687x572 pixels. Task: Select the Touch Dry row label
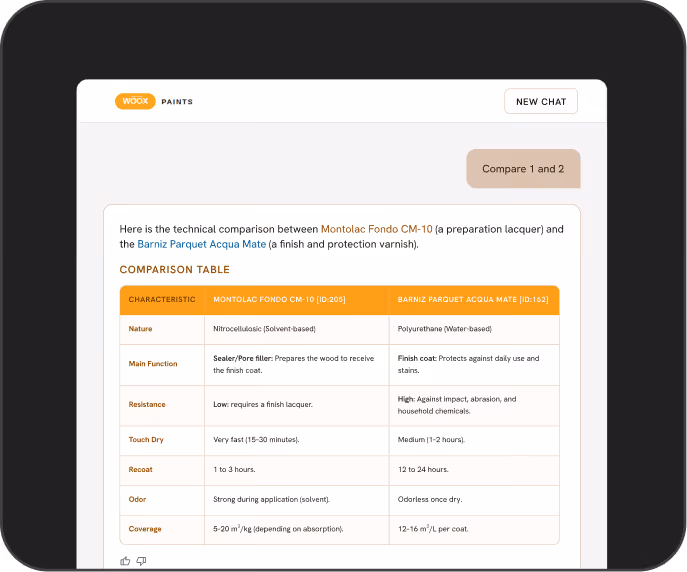click(146, 440)
